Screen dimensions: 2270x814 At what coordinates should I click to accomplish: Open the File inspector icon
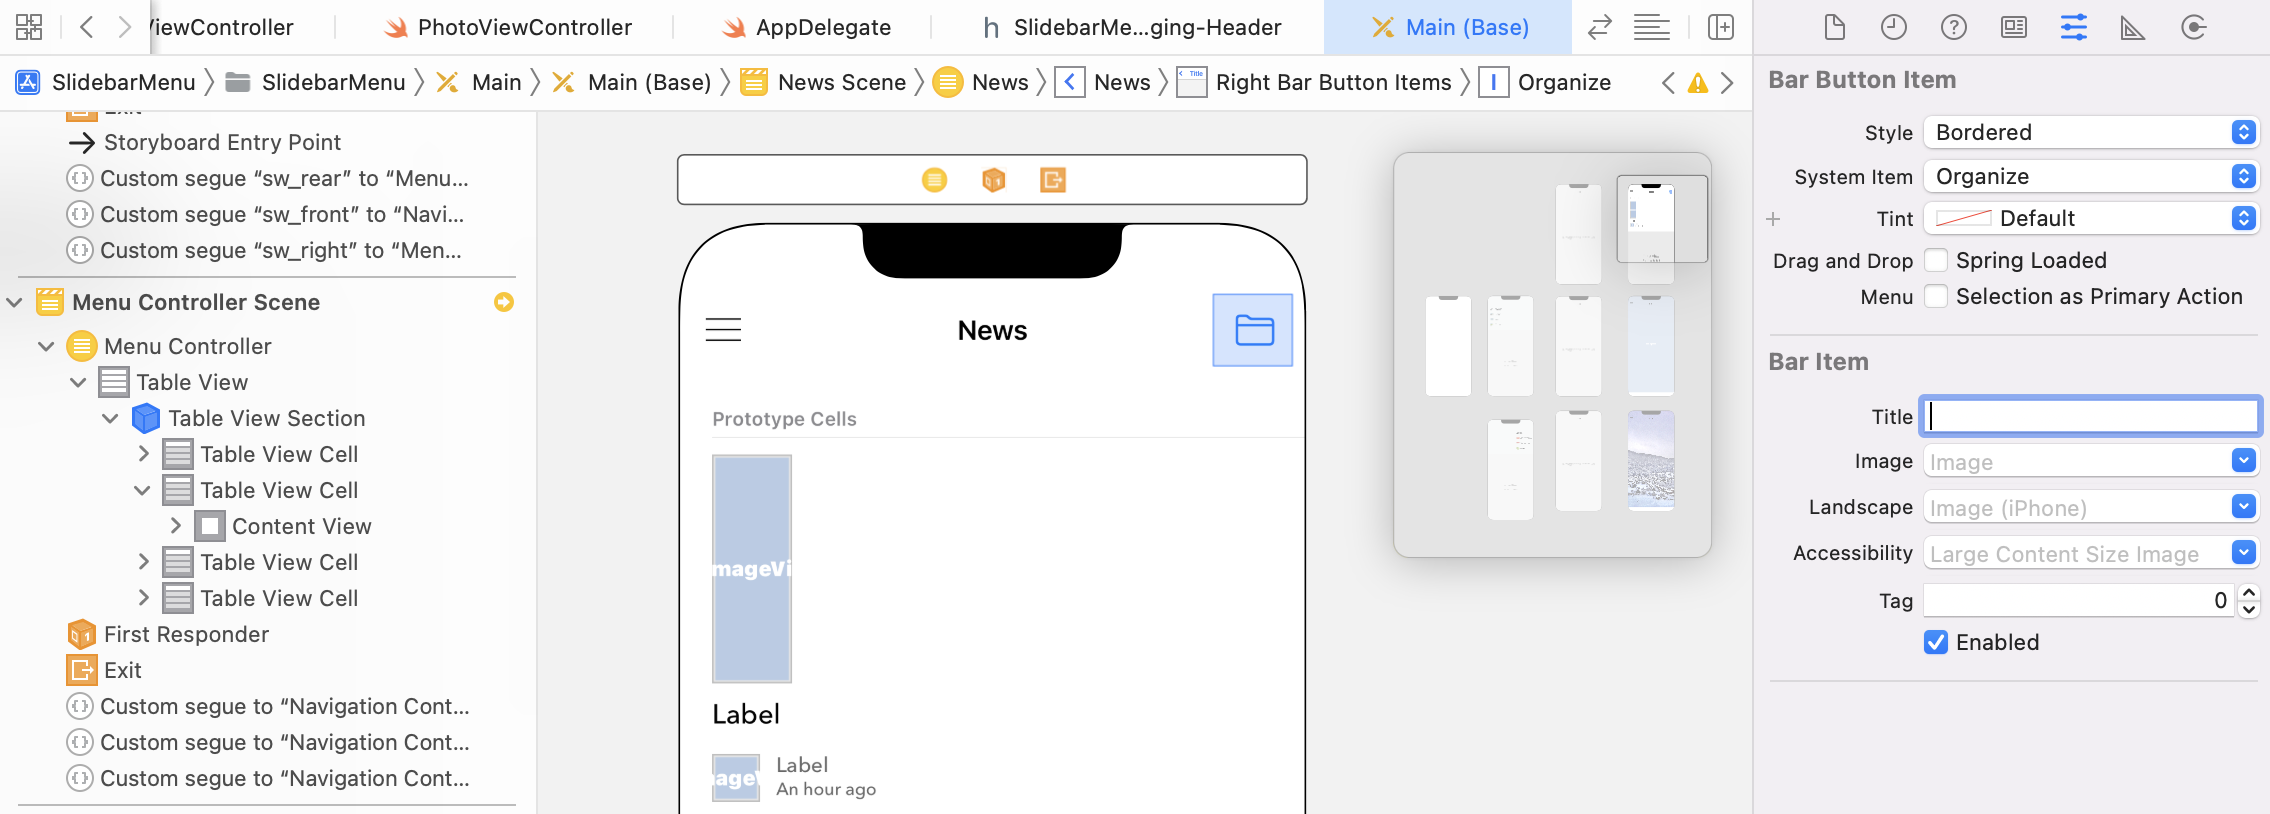1834,27
